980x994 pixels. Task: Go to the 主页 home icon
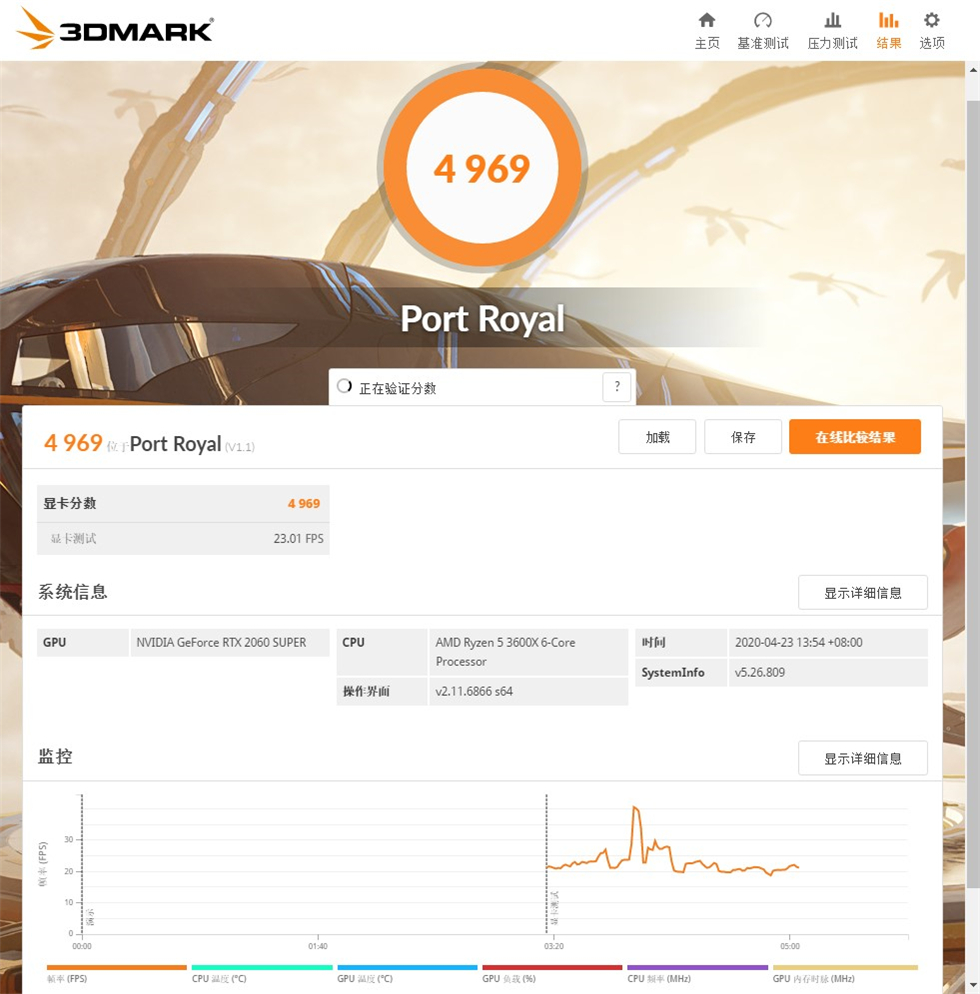pos(707,20)
